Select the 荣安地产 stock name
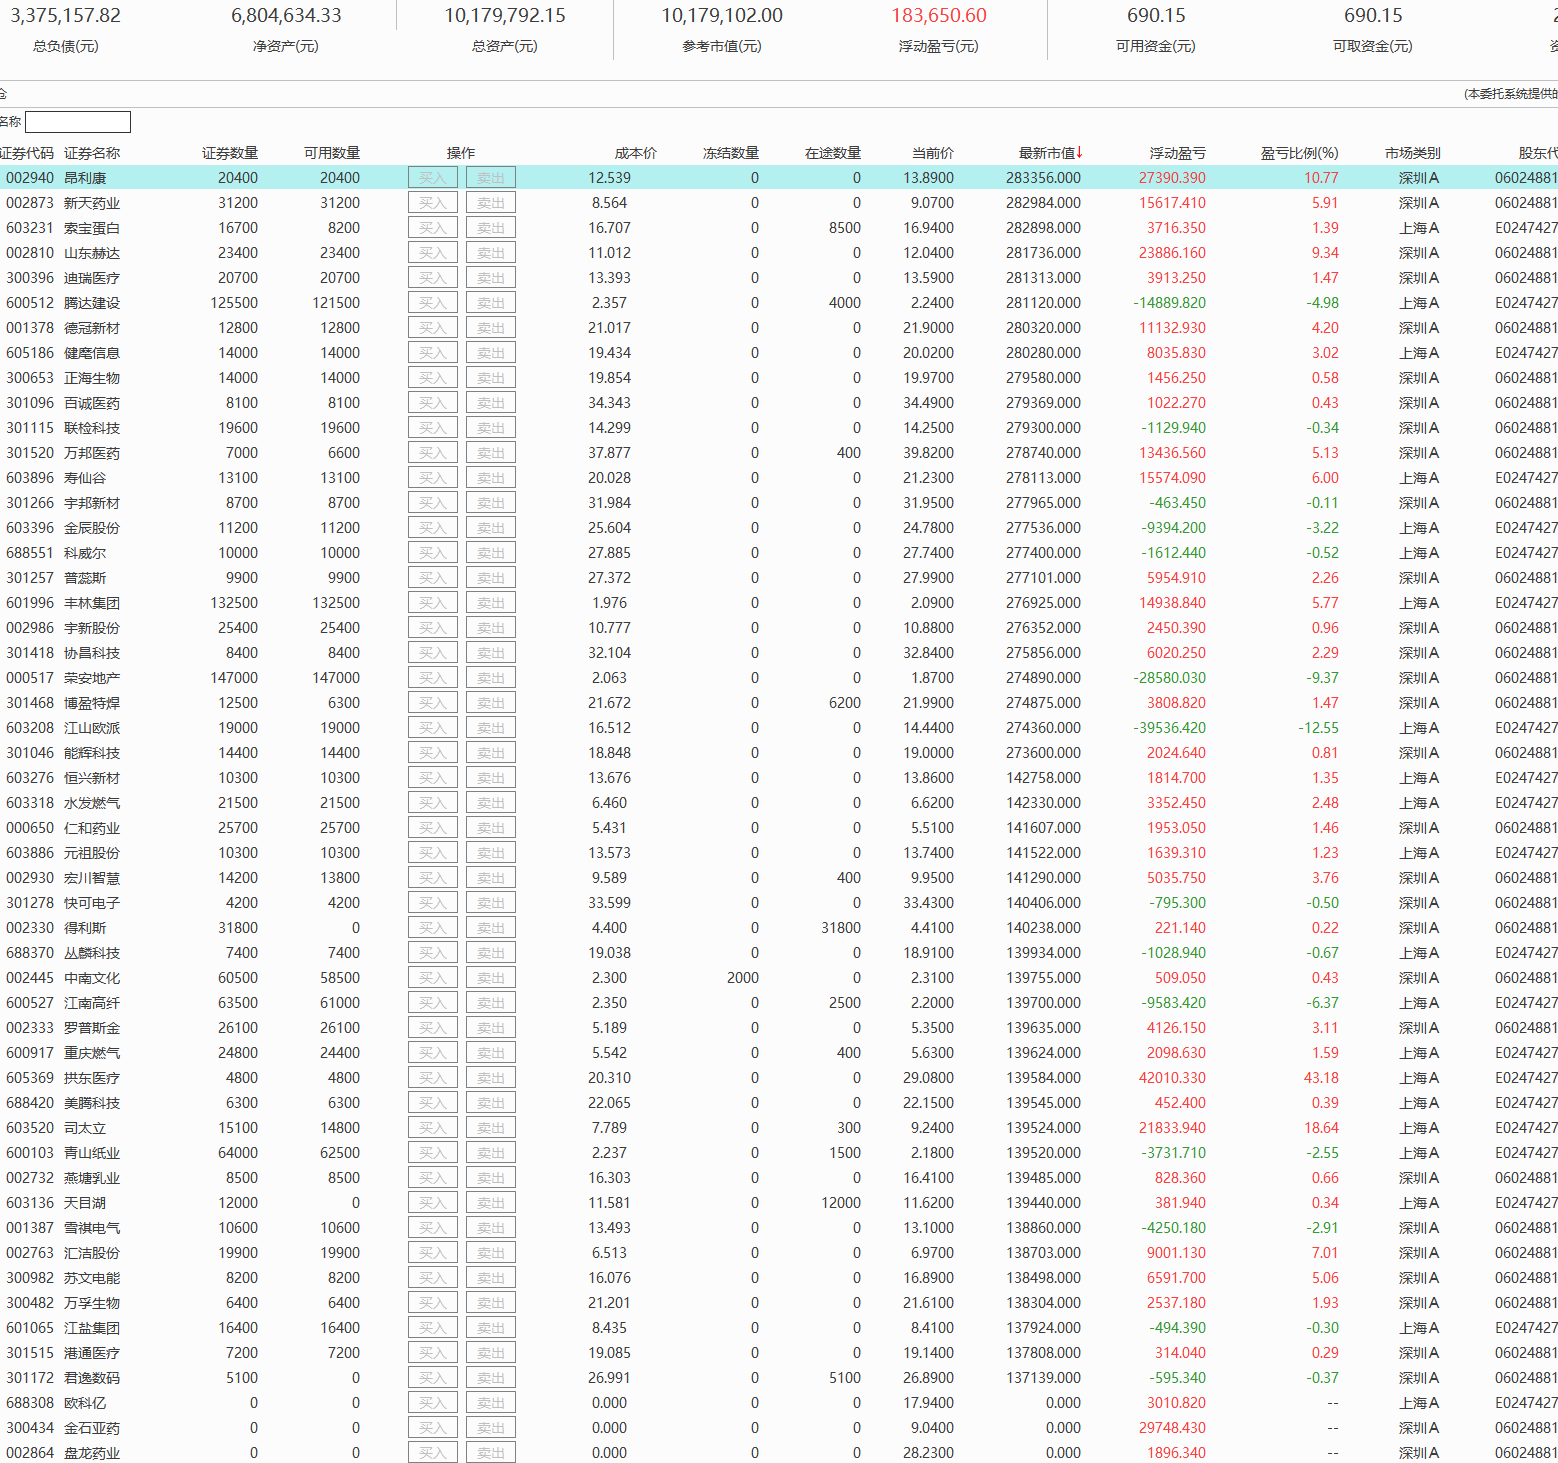Screen dimensions: 1558x1463 [x=92, y=678]
